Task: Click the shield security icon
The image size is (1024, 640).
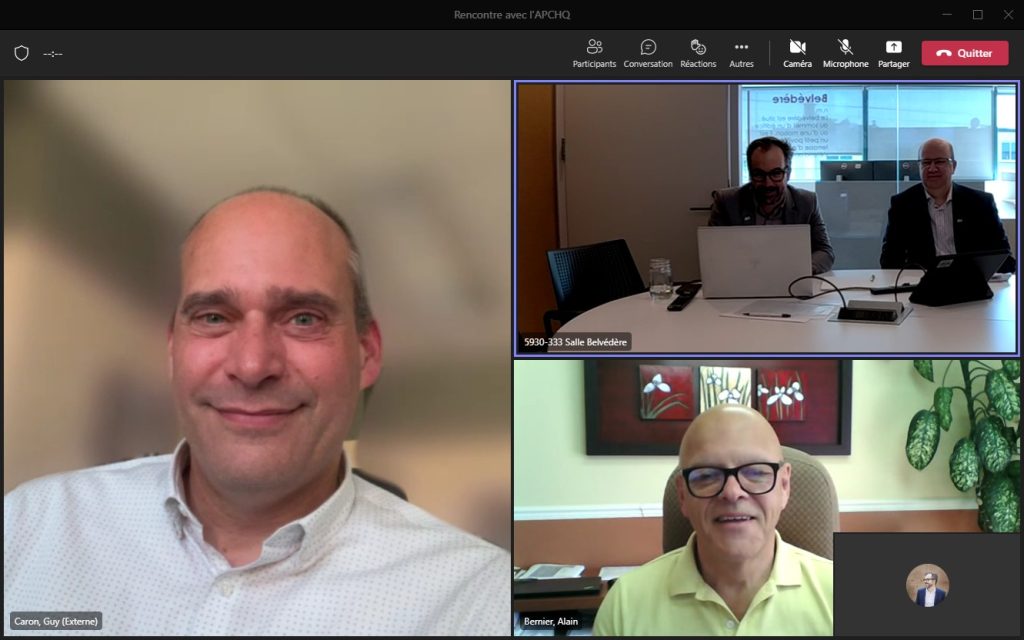Action: coord(21,53)
